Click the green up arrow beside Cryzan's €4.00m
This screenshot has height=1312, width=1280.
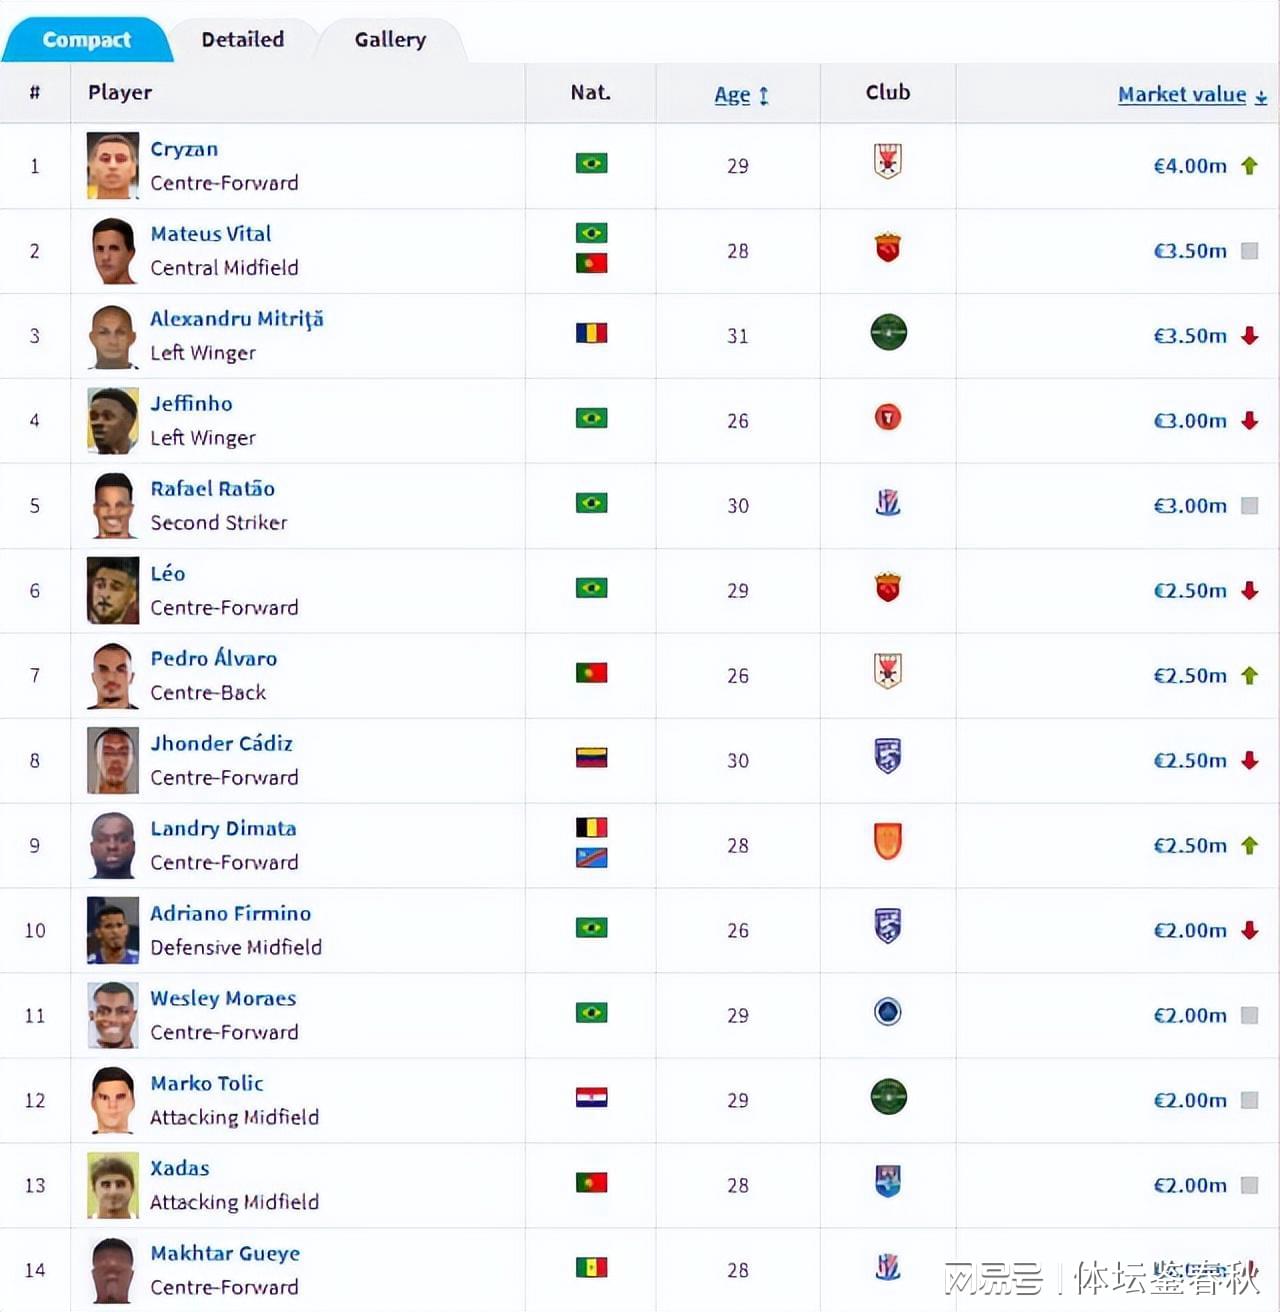(1249, 166)
